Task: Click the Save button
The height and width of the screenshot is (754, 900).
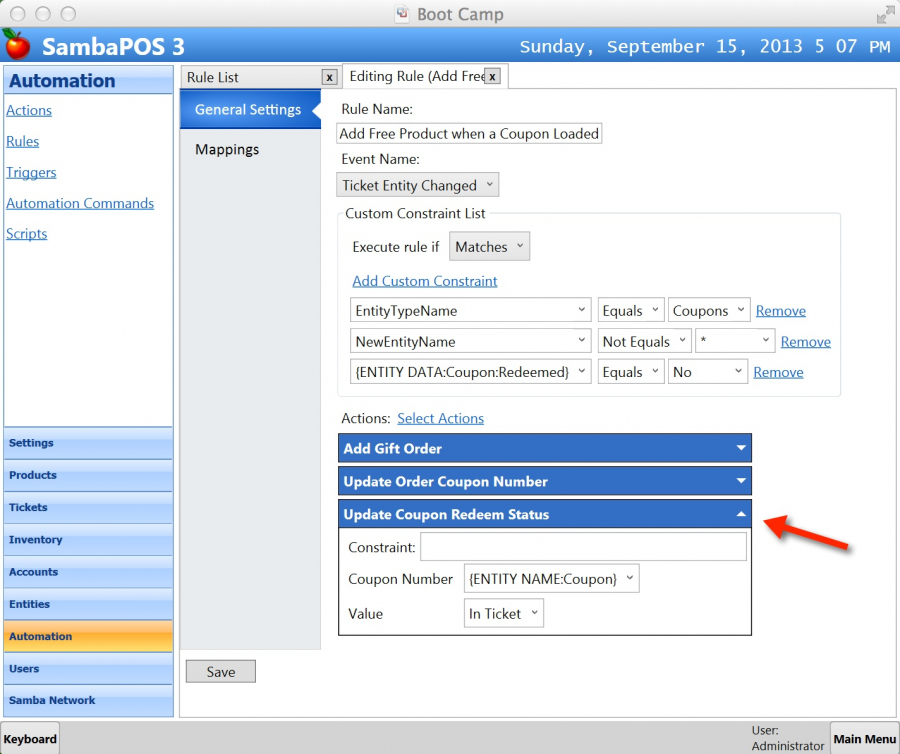Action: coord(221,672)
